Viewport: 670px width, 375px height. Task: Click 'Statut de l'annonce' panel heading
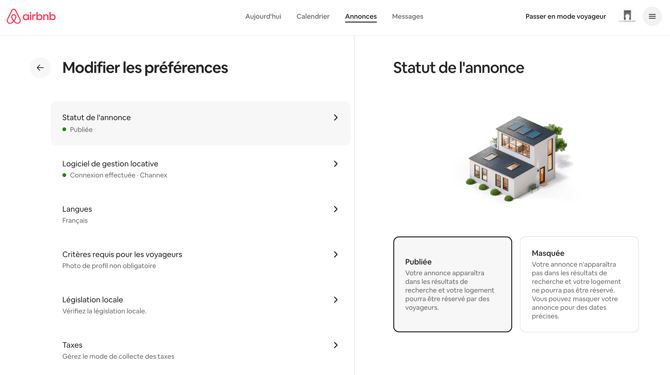point(458,67)
